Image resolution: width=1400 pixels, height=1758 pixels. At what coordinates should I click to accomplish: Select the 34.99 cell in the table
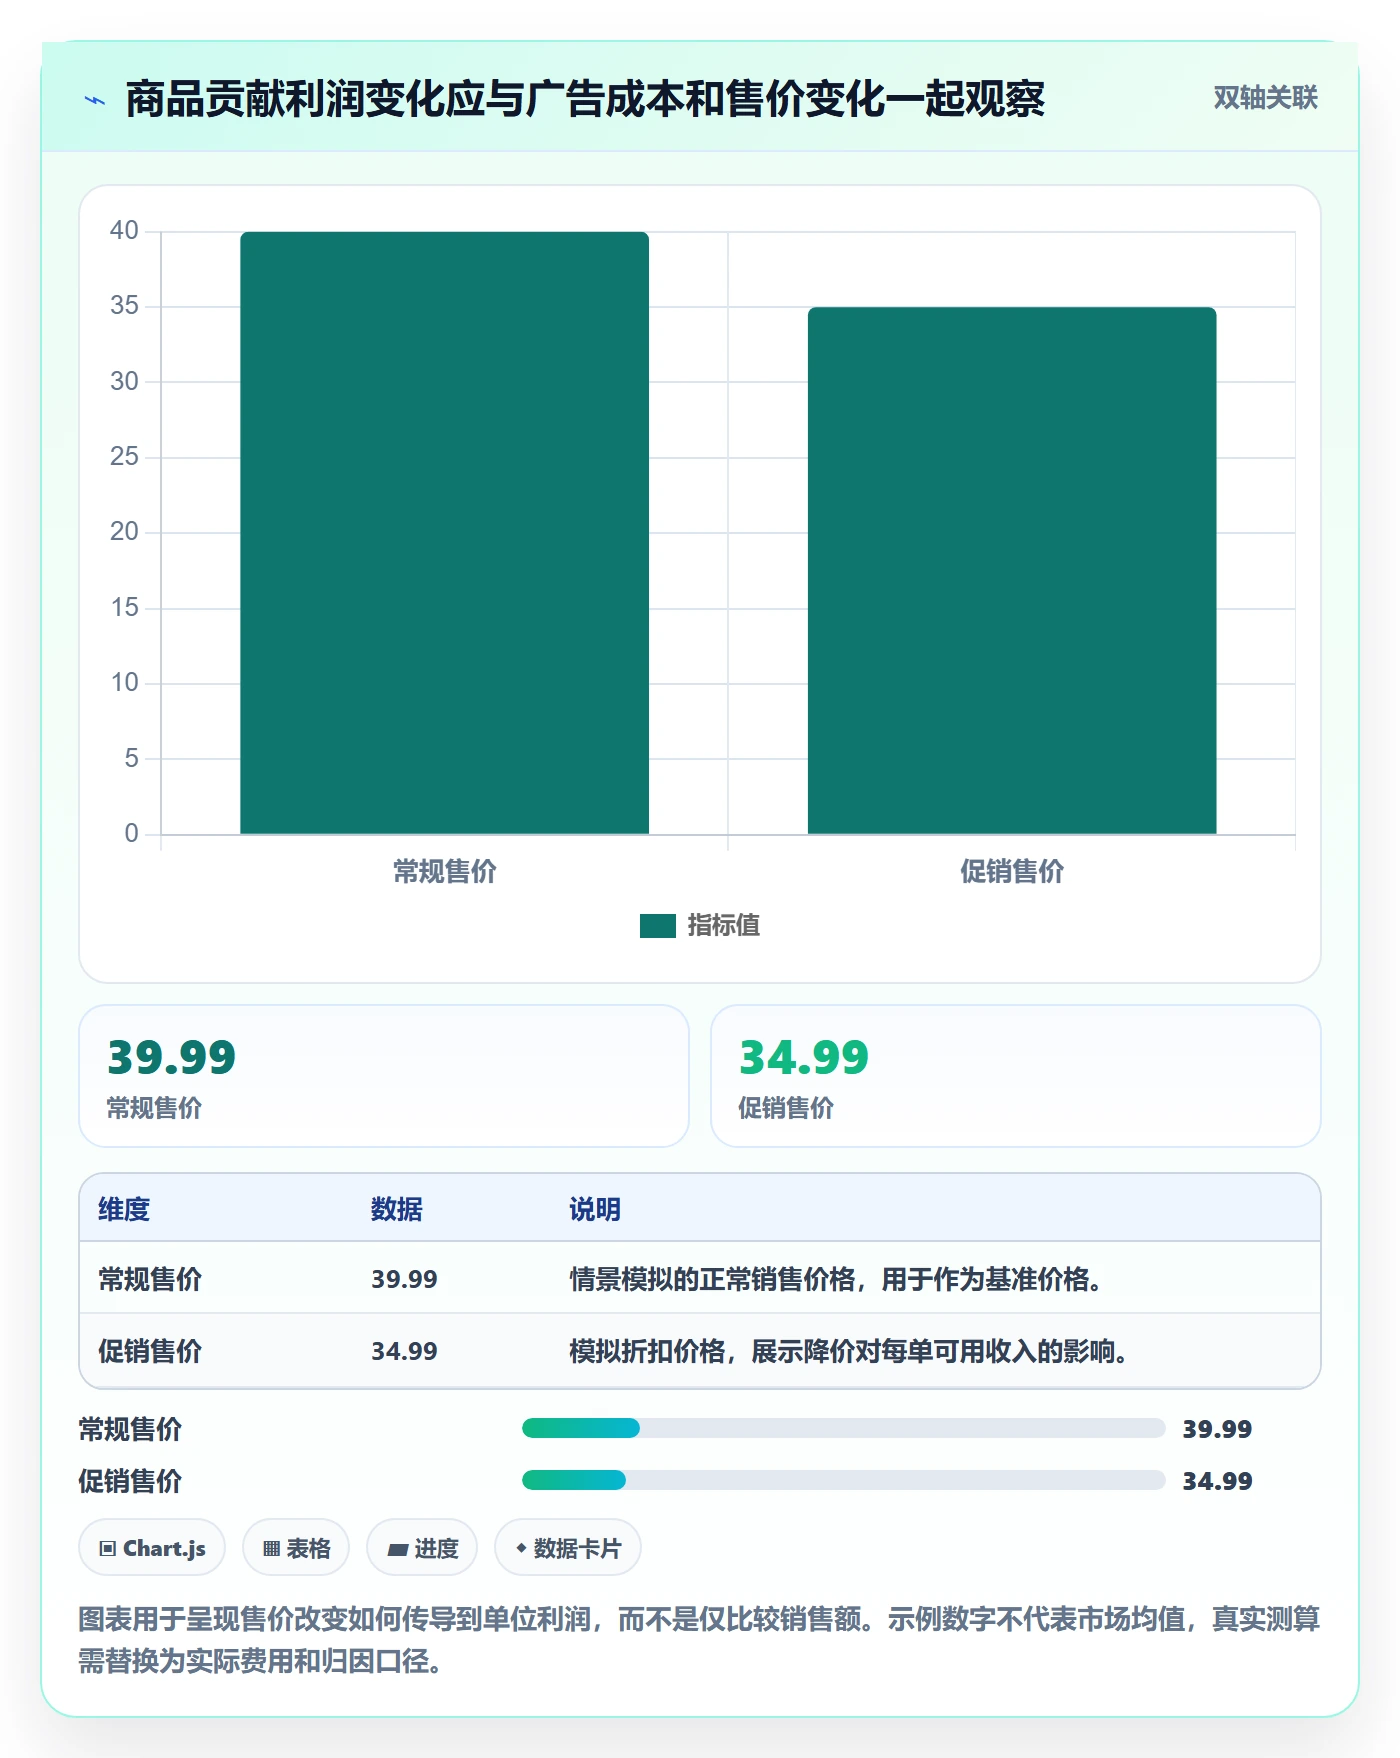(404, 1351)
